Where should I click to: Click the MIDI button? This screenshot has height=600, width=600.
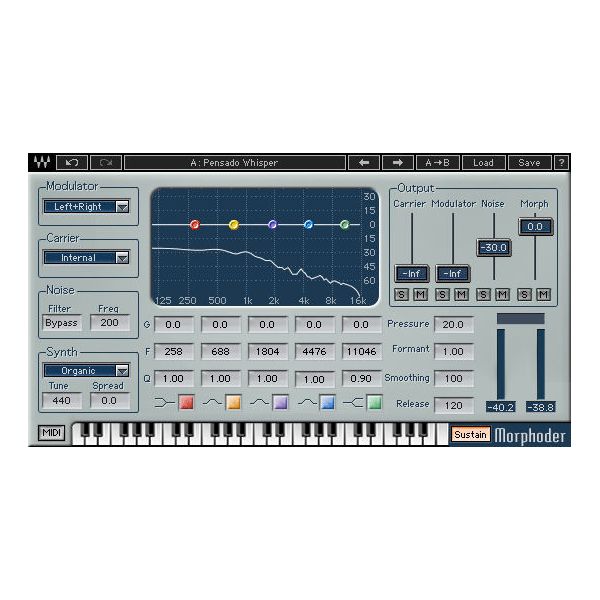click(51, 434)
